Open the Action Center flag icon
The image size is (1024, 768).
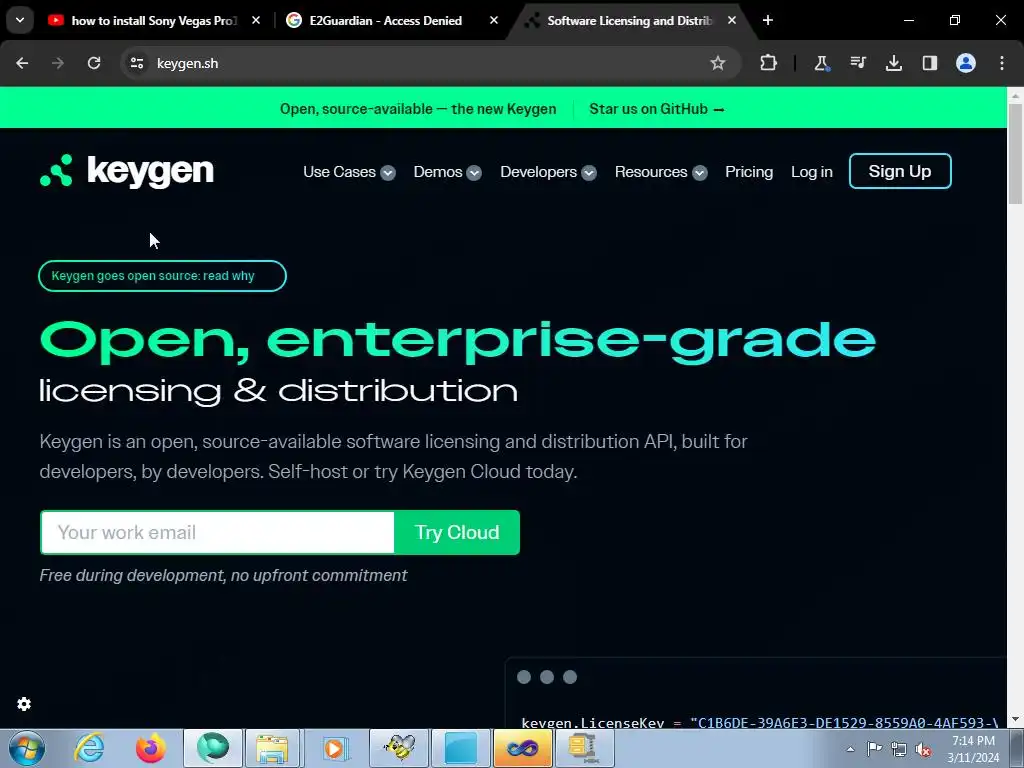(874, 749)
